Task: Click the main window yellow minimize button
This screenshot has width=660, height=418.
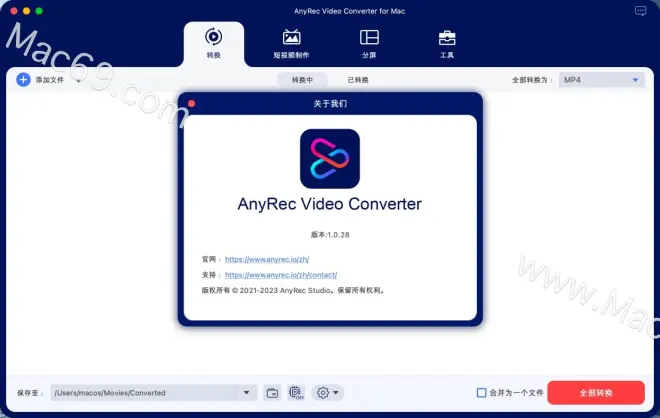Action: coord(26,11)
